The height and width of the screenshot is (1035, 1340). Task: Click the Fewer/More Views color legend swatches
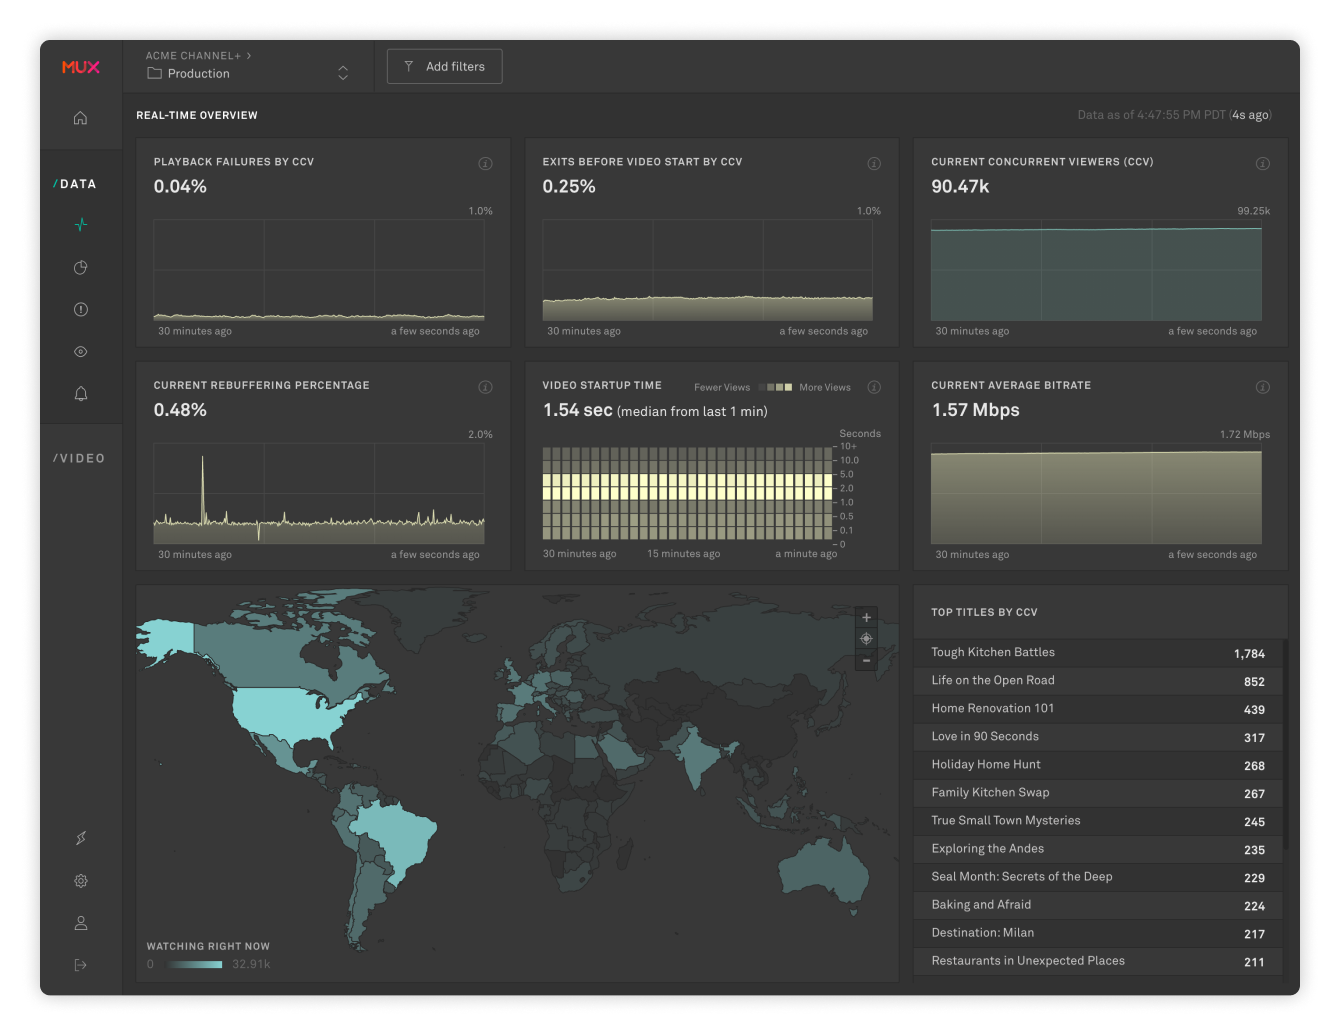pyautogui.click(x=776, y=387)
